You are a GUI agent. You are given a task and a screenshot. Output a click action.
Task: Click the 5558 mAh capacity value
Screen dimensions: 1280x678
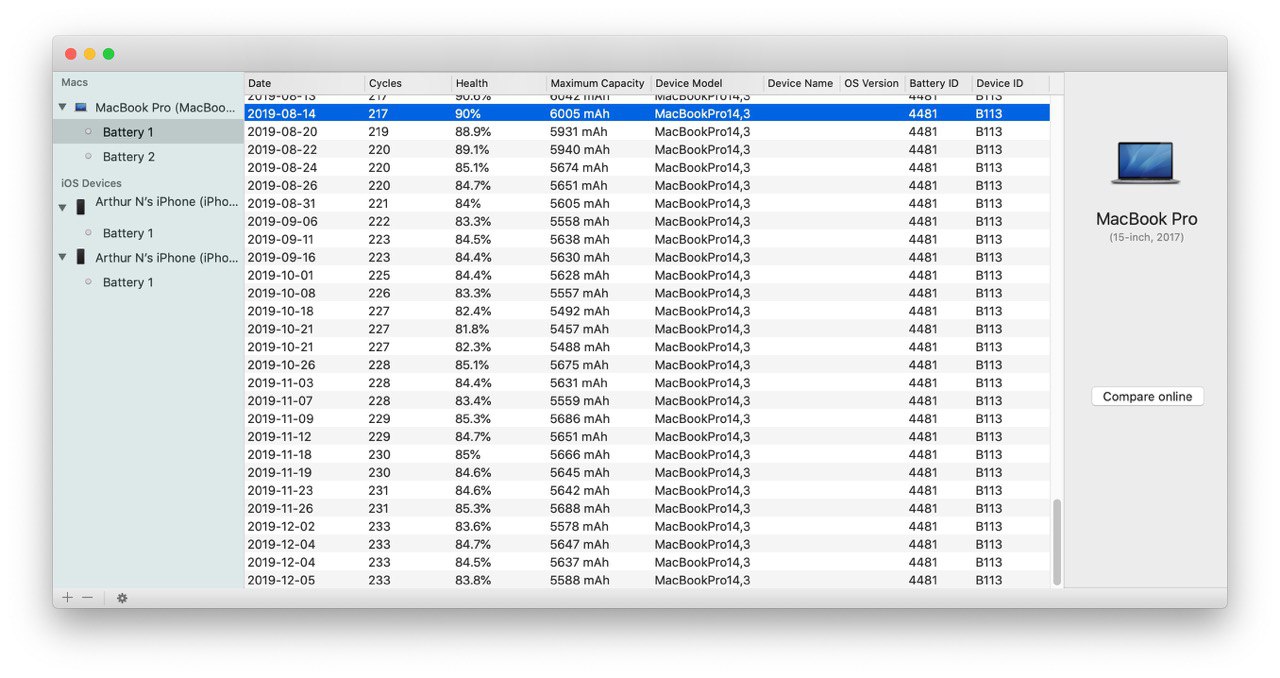(x=579, y=222)
